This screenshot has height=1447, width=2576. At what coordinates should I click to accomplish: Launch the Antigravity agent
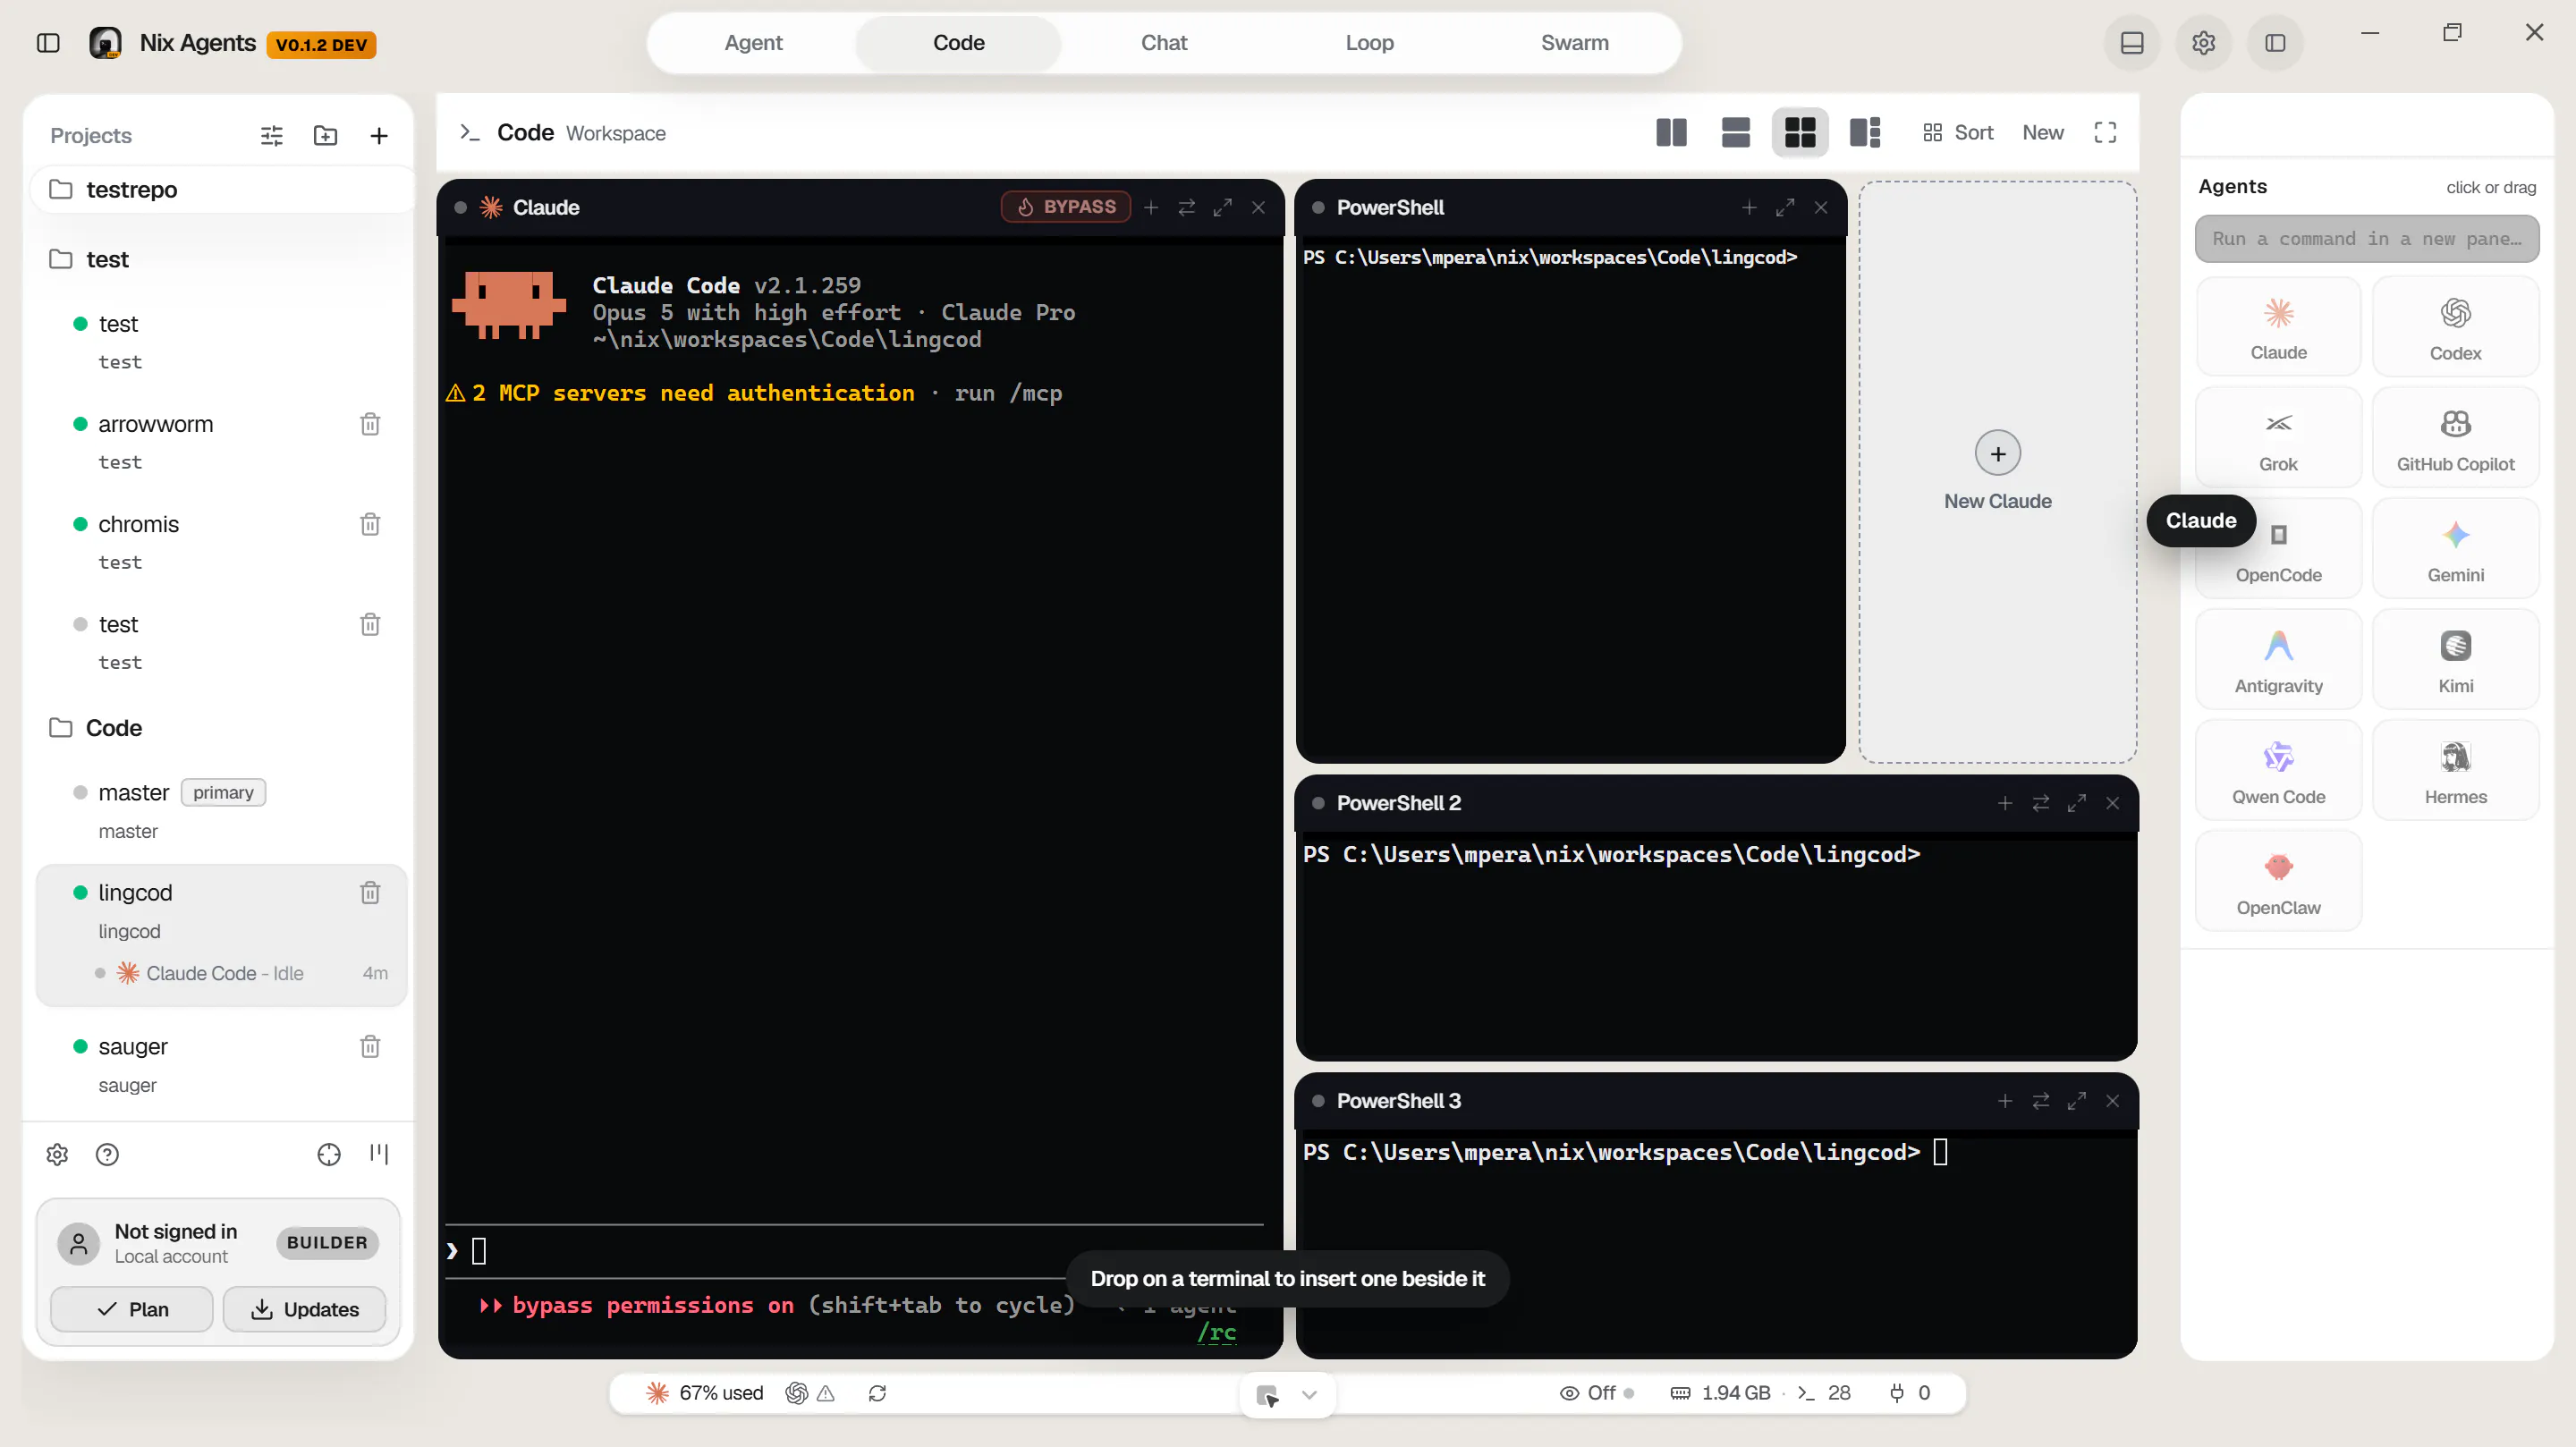tap(2278, 660)
